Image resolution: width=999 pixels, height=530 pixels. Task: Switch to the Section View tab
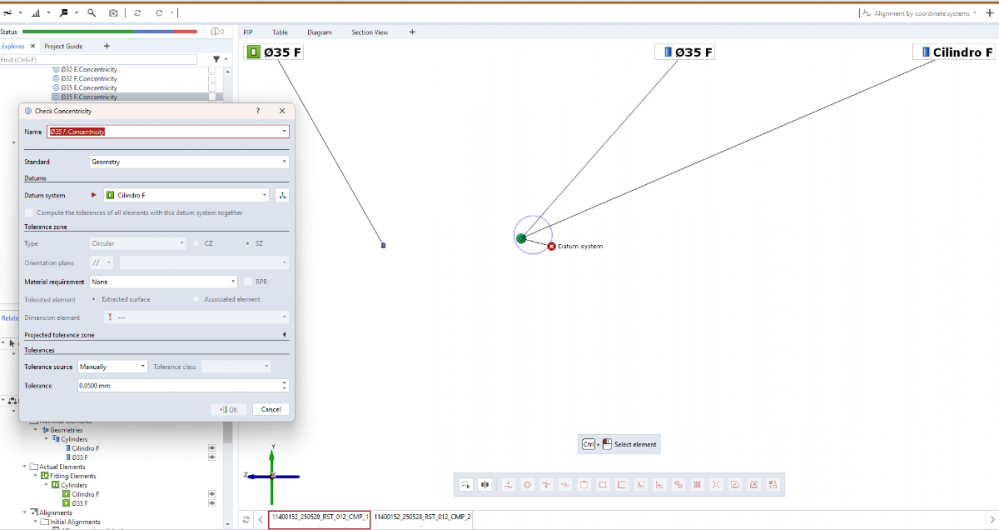click(369, 32)
